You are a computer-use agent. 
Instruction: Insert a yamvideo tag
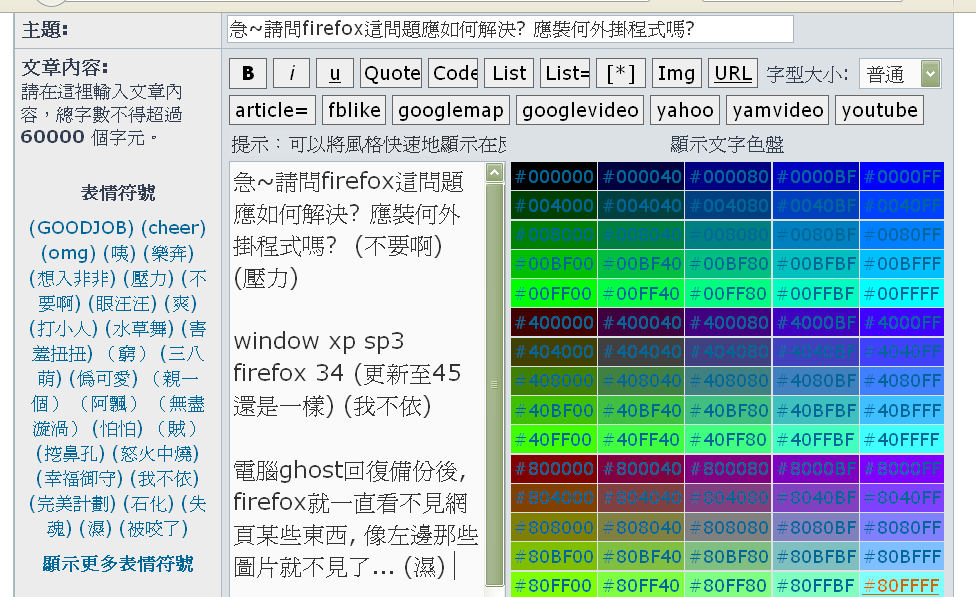pos(777,110)
